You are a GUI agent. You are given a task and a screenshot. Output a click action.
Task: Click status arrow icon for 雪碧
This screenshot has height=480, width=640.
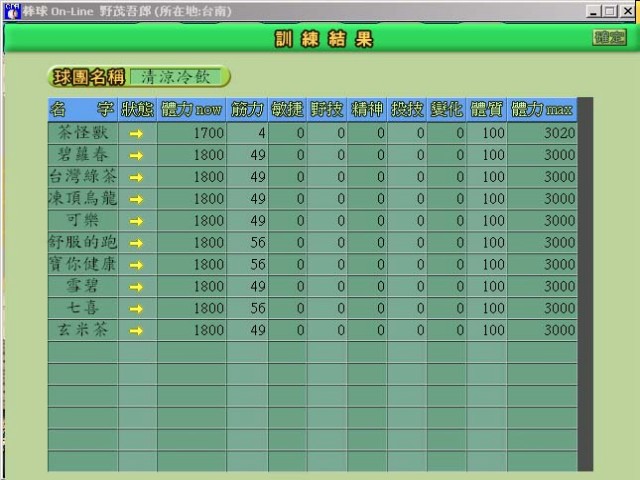pos(137,286)
